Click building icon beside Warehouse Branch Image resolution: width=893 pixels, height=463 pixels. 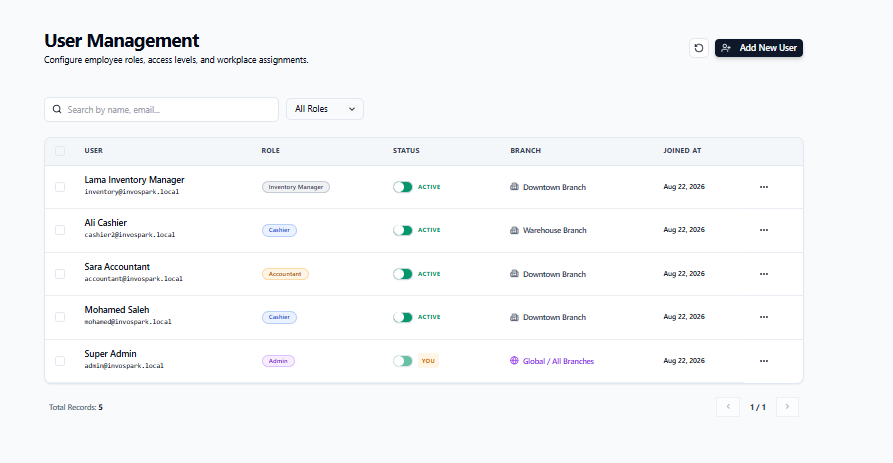coord(514,230)
